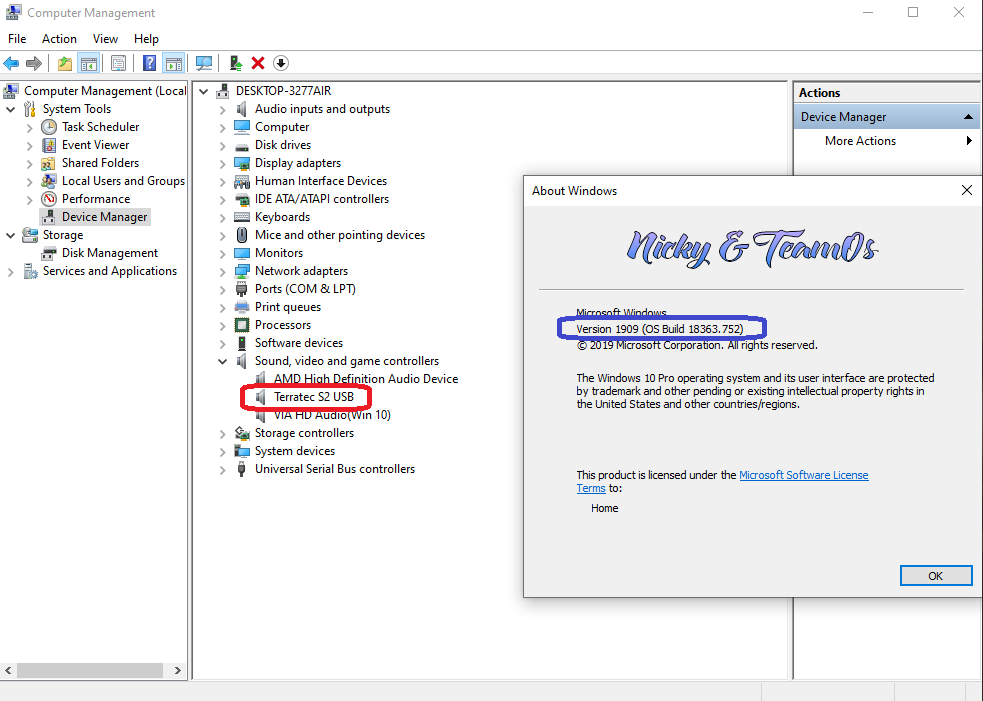Collapse Sound, video and game controllers

tap(223, 362)
